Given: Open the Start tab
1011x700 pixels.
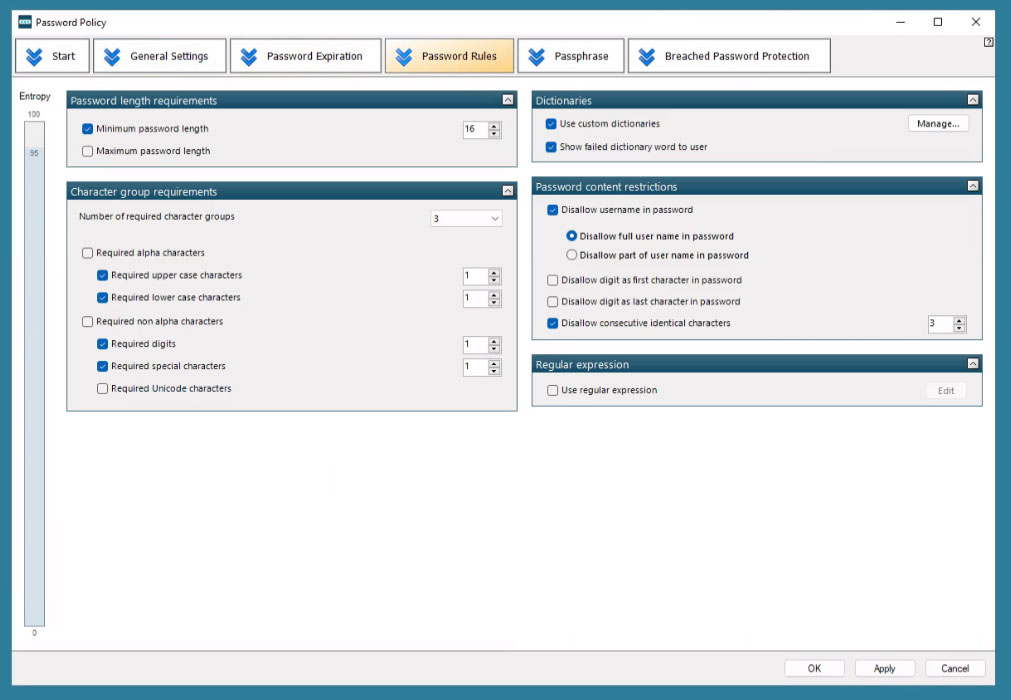Looking at the screenshot, I should point(54,56).
